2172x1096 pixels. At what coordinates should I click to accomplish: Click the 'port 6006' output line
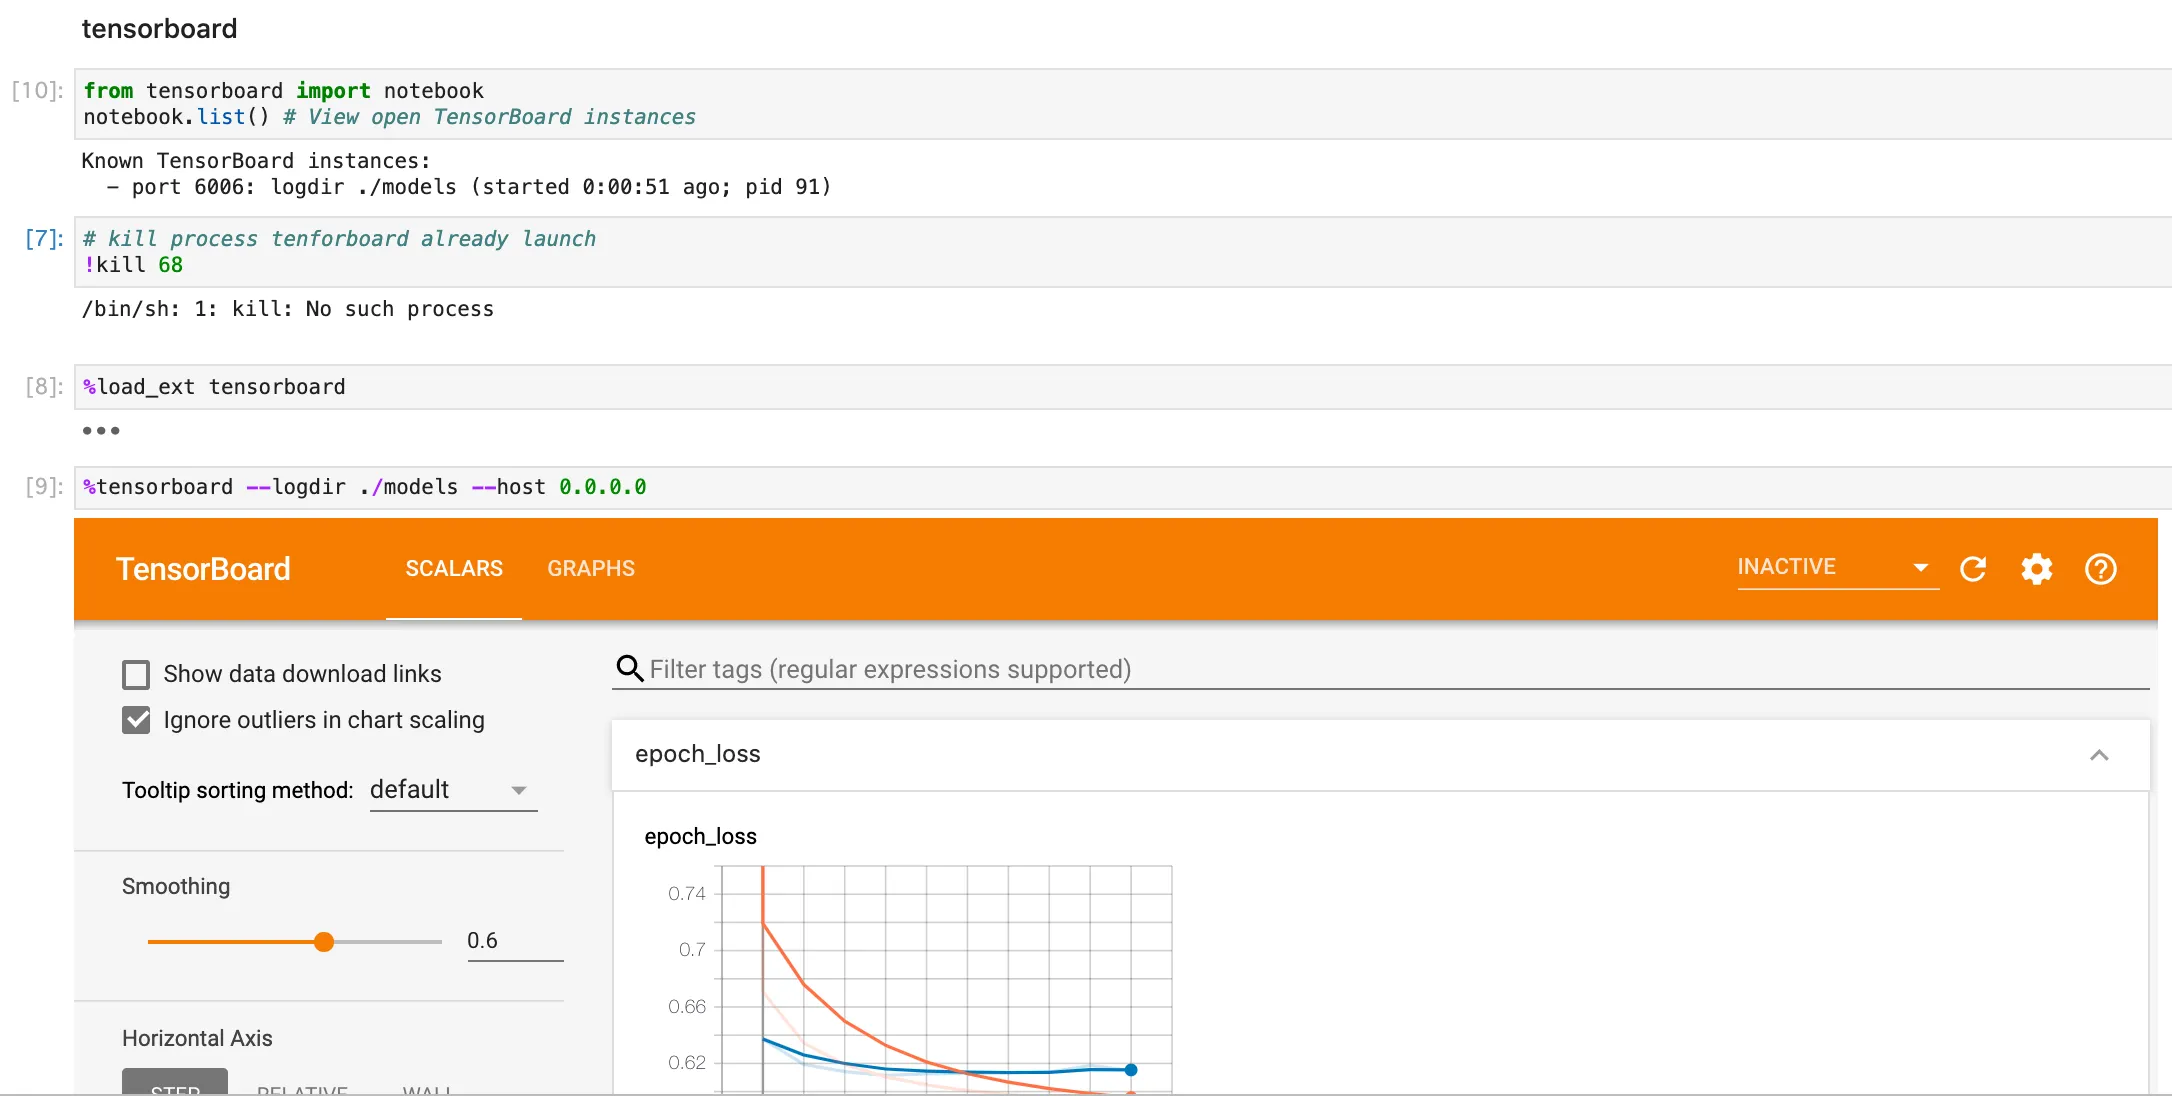point(469,187)
